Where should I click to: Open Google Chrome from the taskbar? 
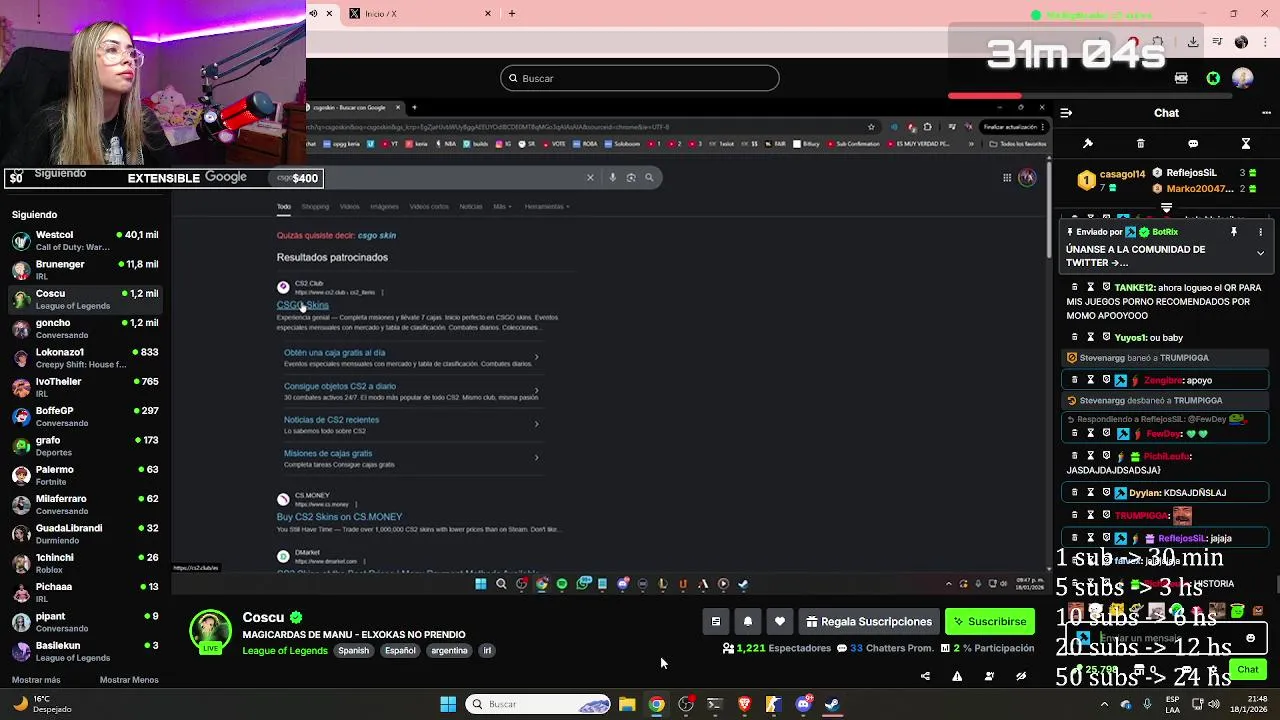click(656, 704)
